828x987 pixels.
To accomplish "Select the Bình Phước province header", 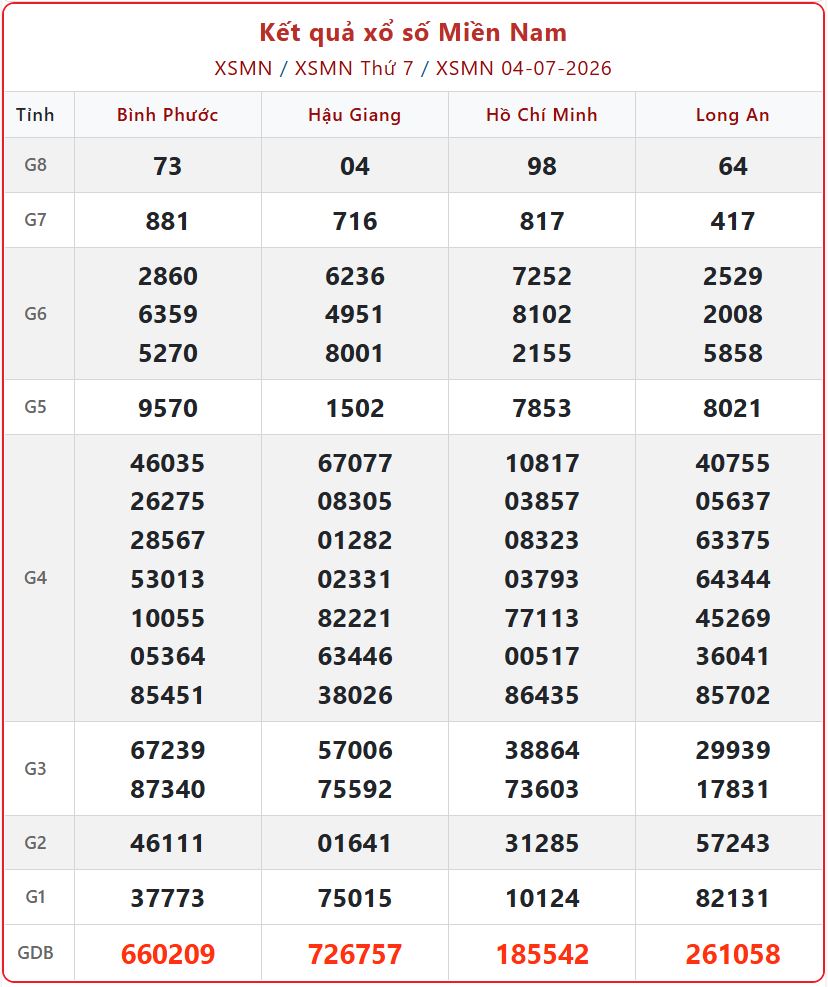I will pyautogui.click(x=167, y=115).
